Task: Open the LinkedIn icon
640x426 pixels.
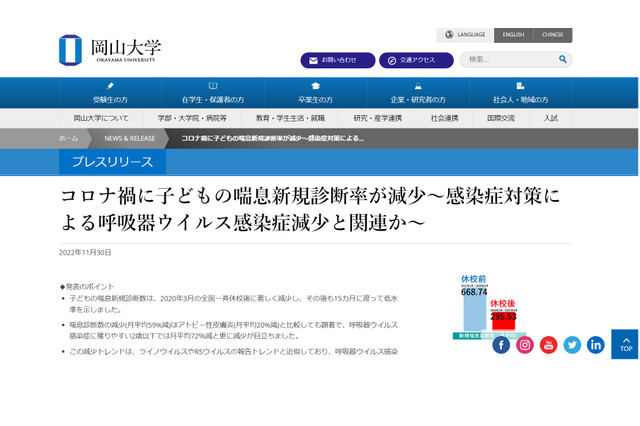Action: 596,345
